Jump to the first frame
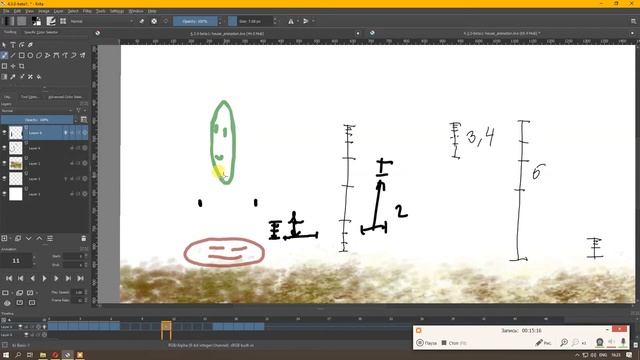The image size is (640, 360). pyautogui.click(x=9, y=278)
